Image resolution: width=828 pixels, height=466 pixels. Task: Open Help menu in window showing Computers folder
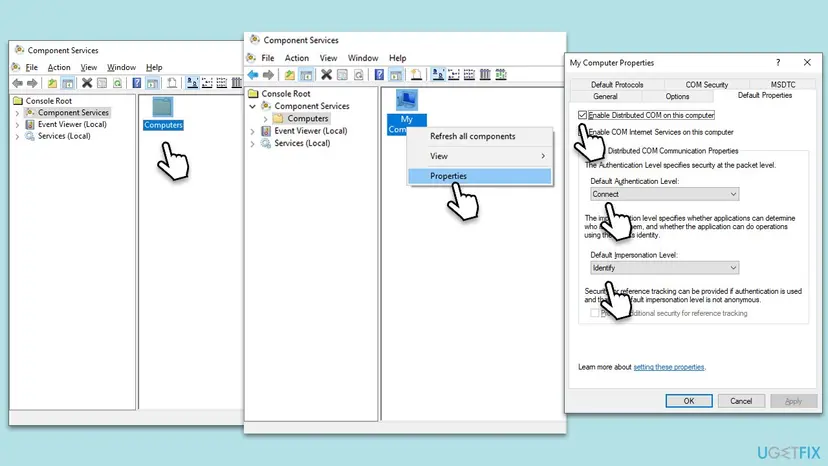tap(154, 68)
